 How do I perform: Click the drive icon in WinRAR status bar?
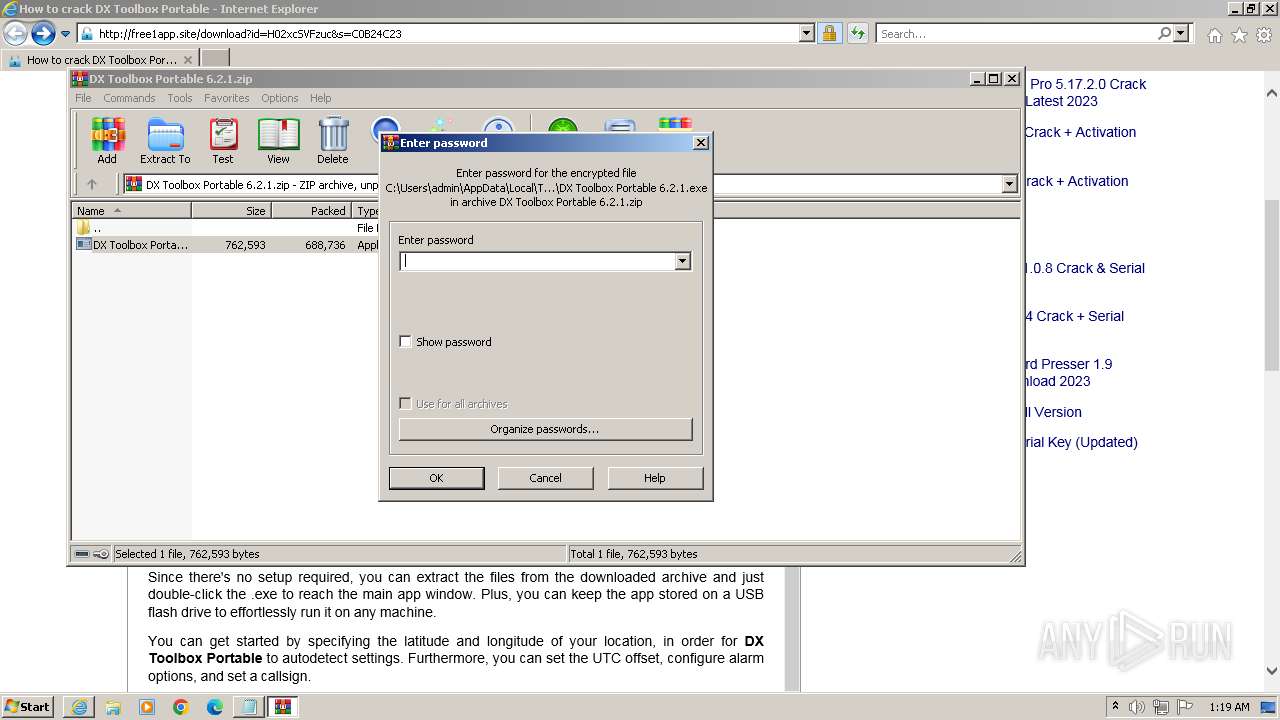82,554
